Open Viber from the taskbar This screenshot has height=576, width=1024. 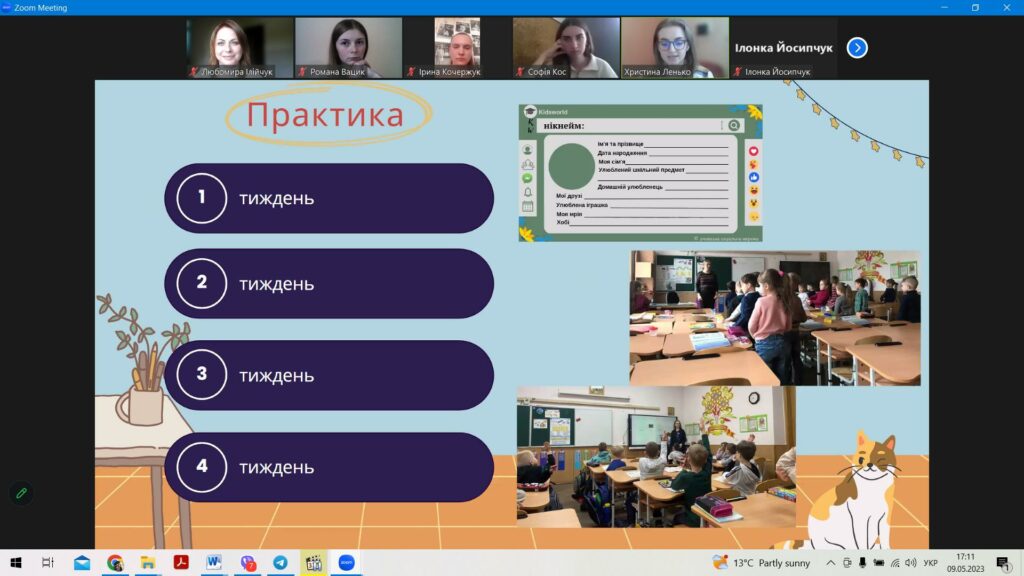[247, 563]
